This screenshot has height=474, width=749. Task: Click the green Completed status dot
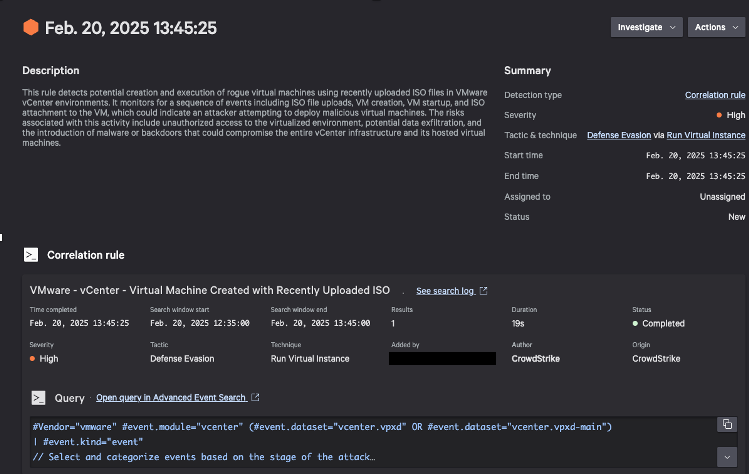[635, 324]
